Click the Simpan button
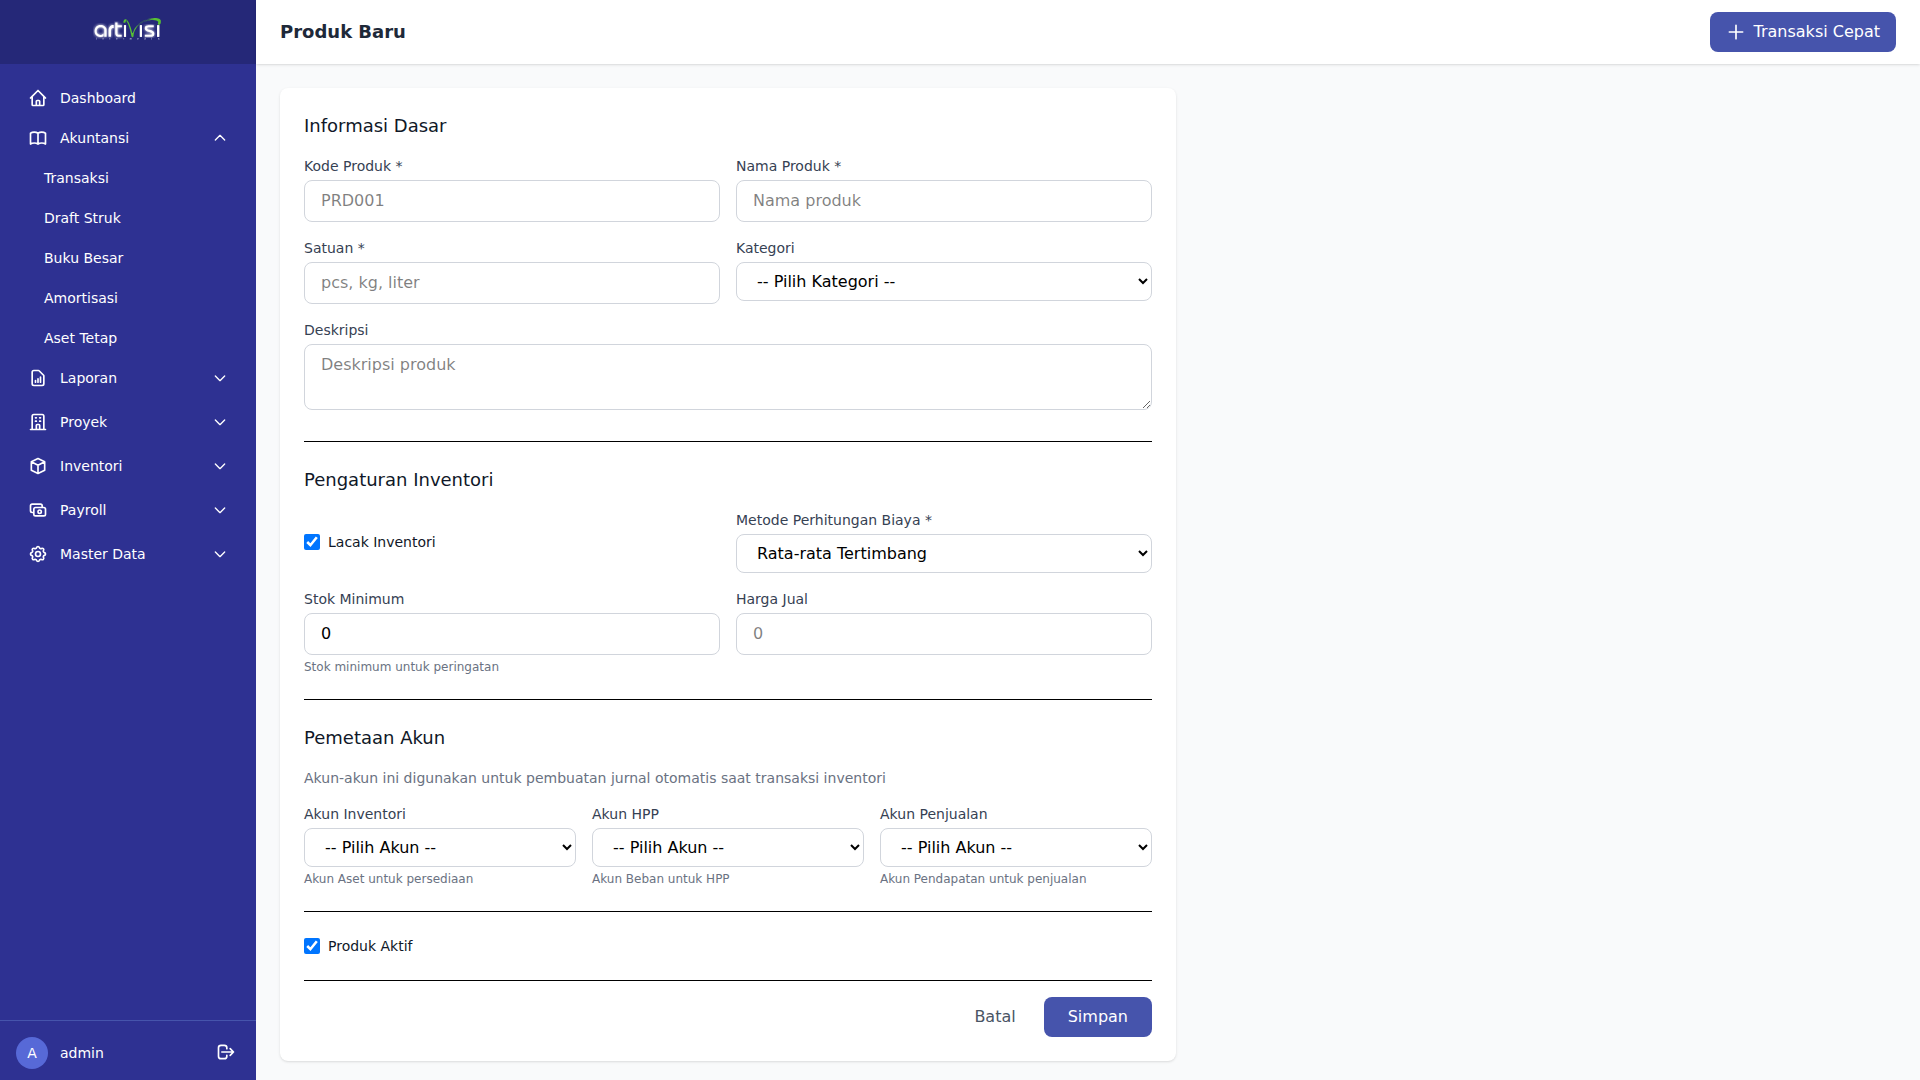This screenshot has height=1080, width=1920. 1097,1016
